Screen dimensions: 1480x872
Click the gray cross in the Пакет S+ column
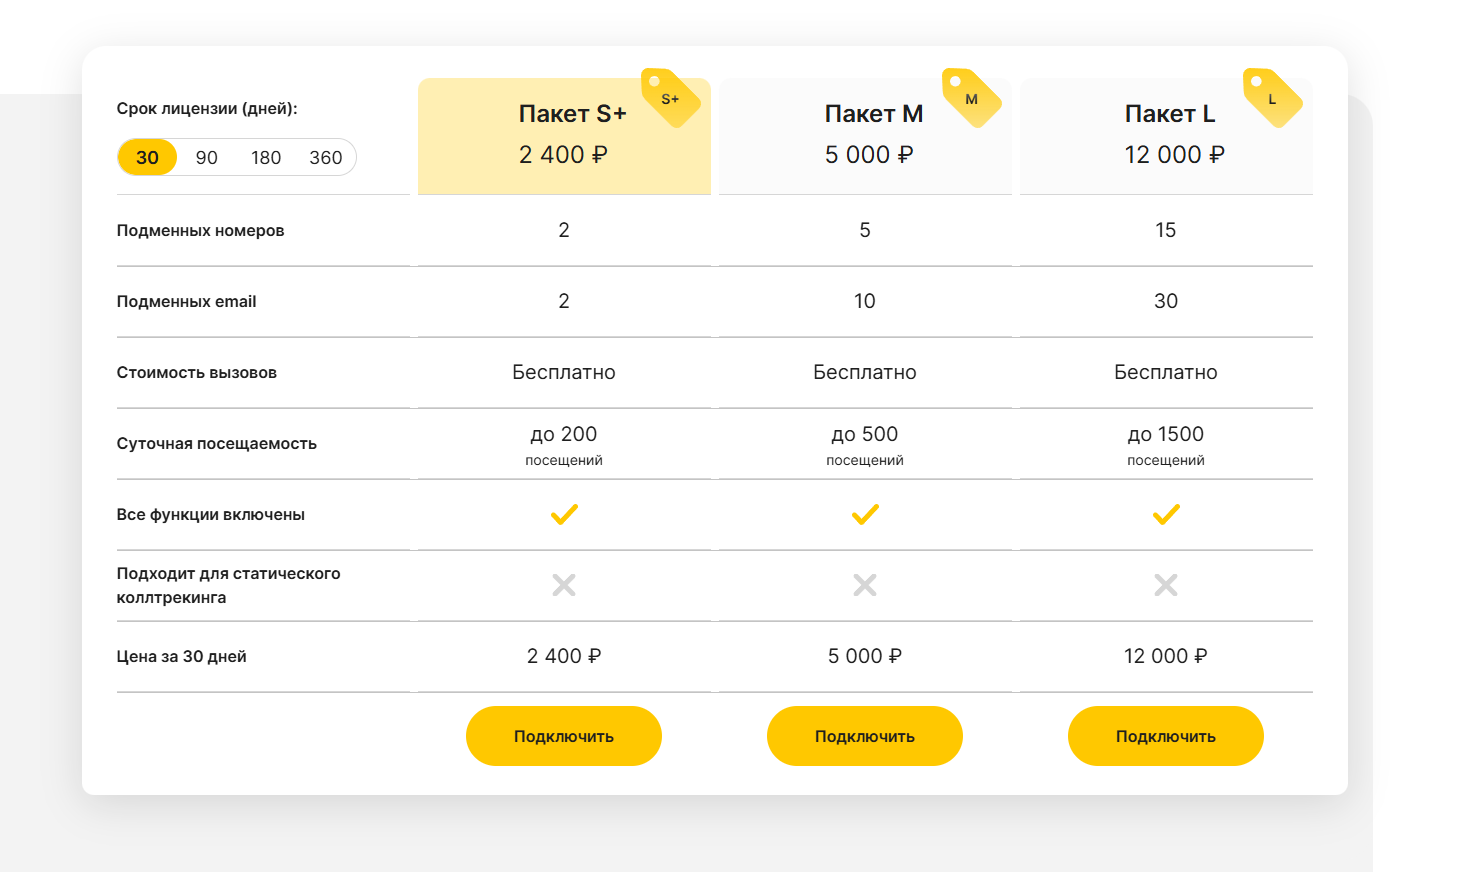[x=564, y=585]
